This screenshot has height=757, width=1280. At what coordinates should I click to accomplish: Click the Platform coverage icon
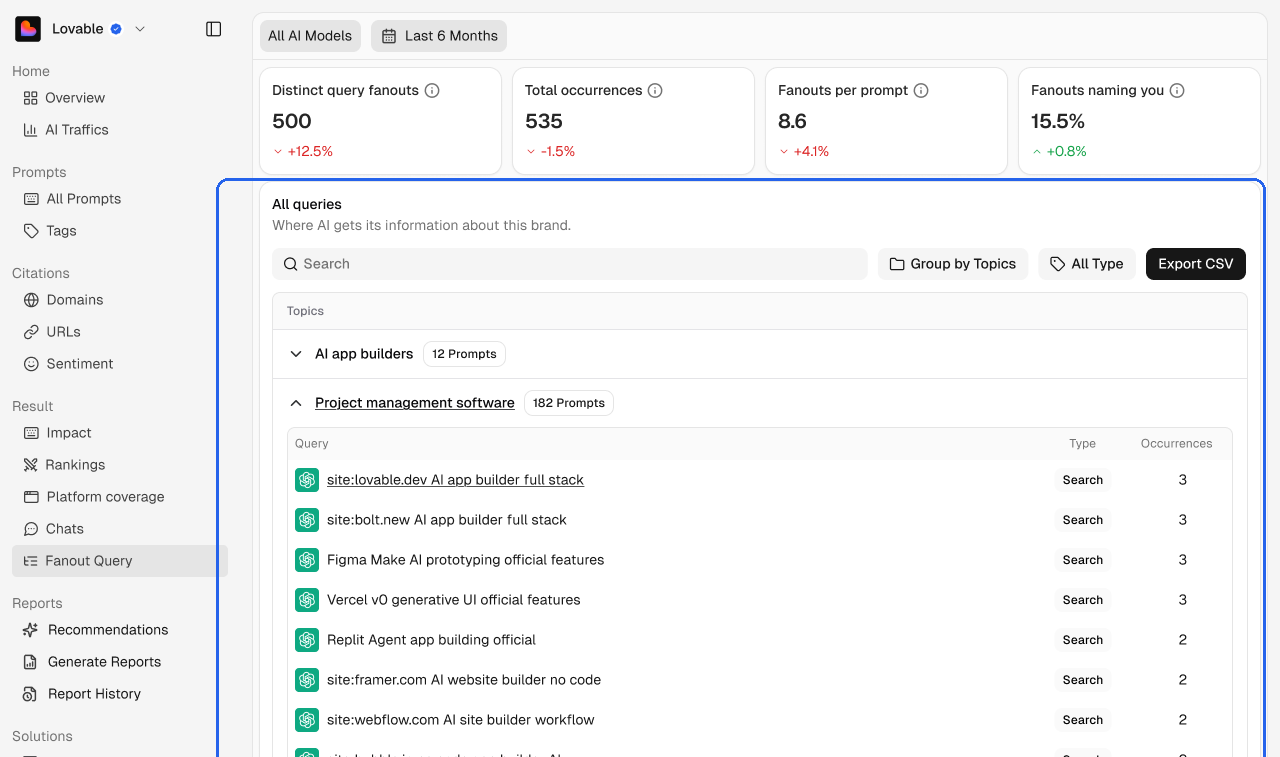[31, 497]
